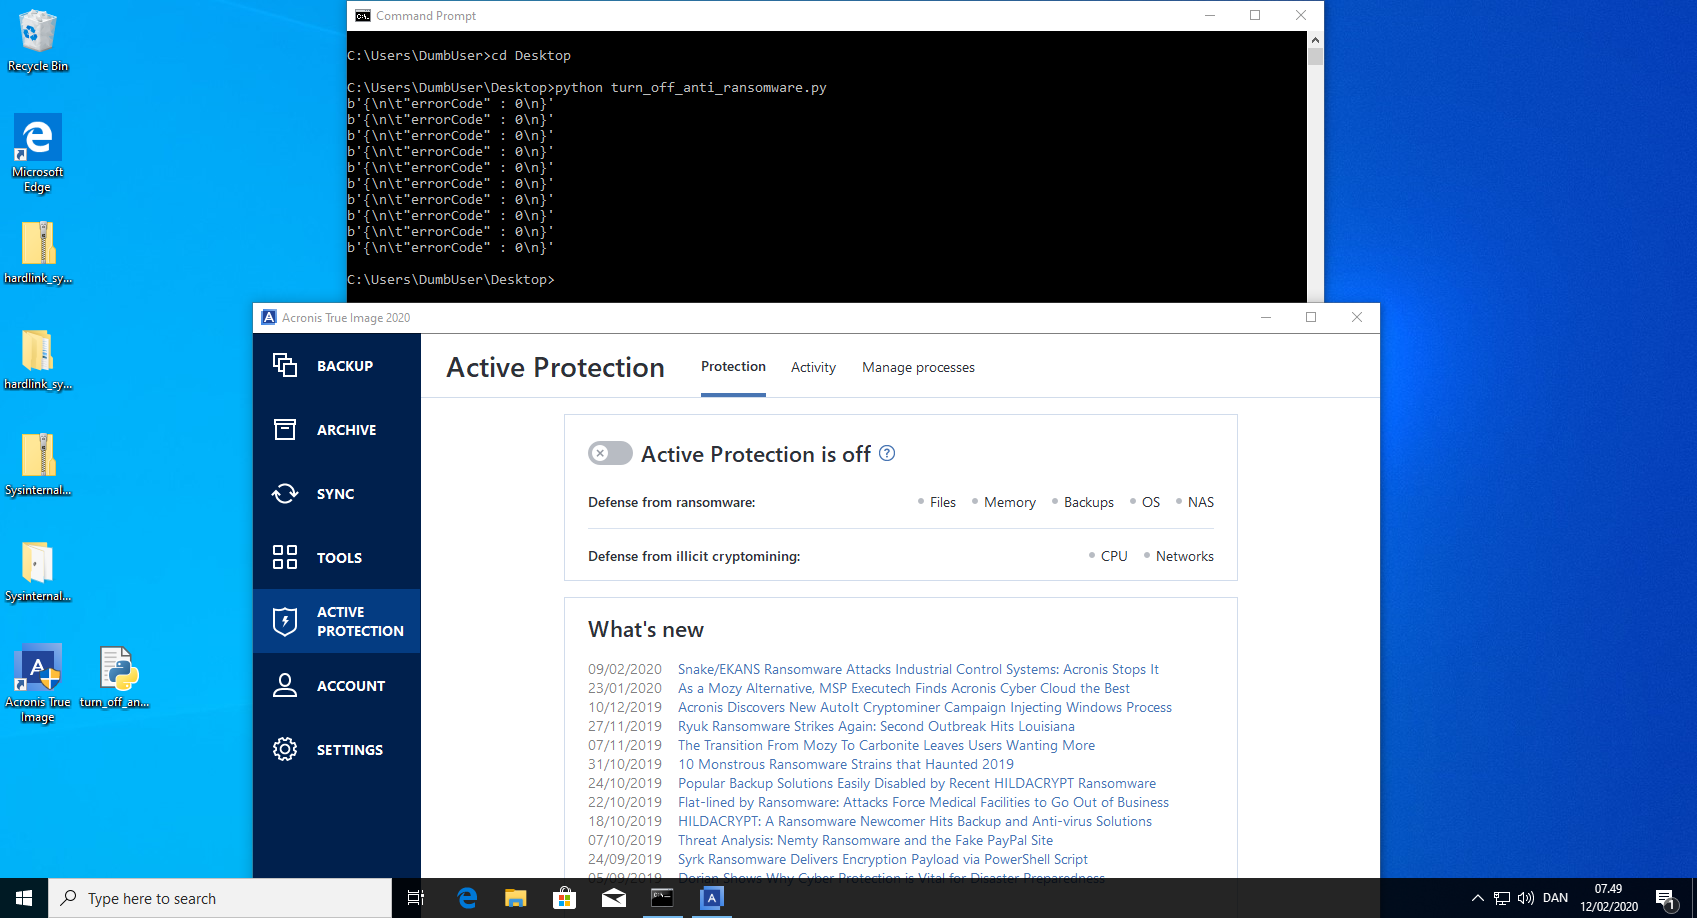Open Ryuk Ransomware Strikes Again link
Viewport: 1697px width, 918px height.
876,727
